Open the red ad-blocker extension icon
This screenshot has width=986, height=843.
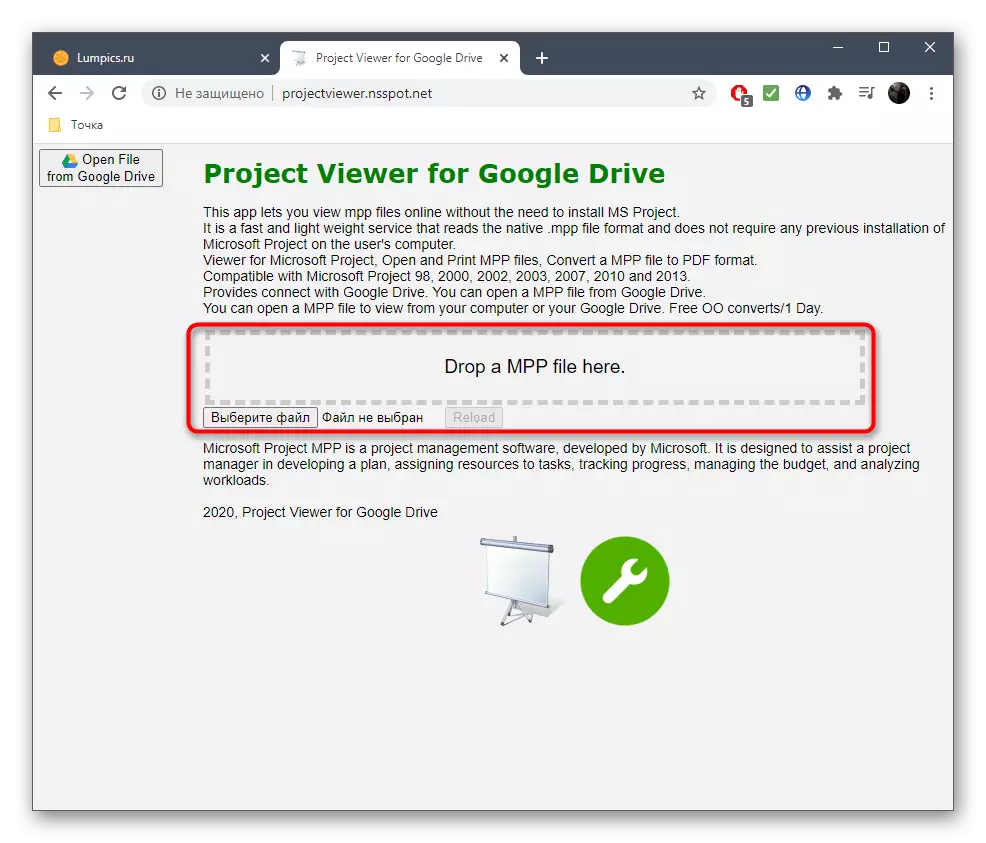741,94
